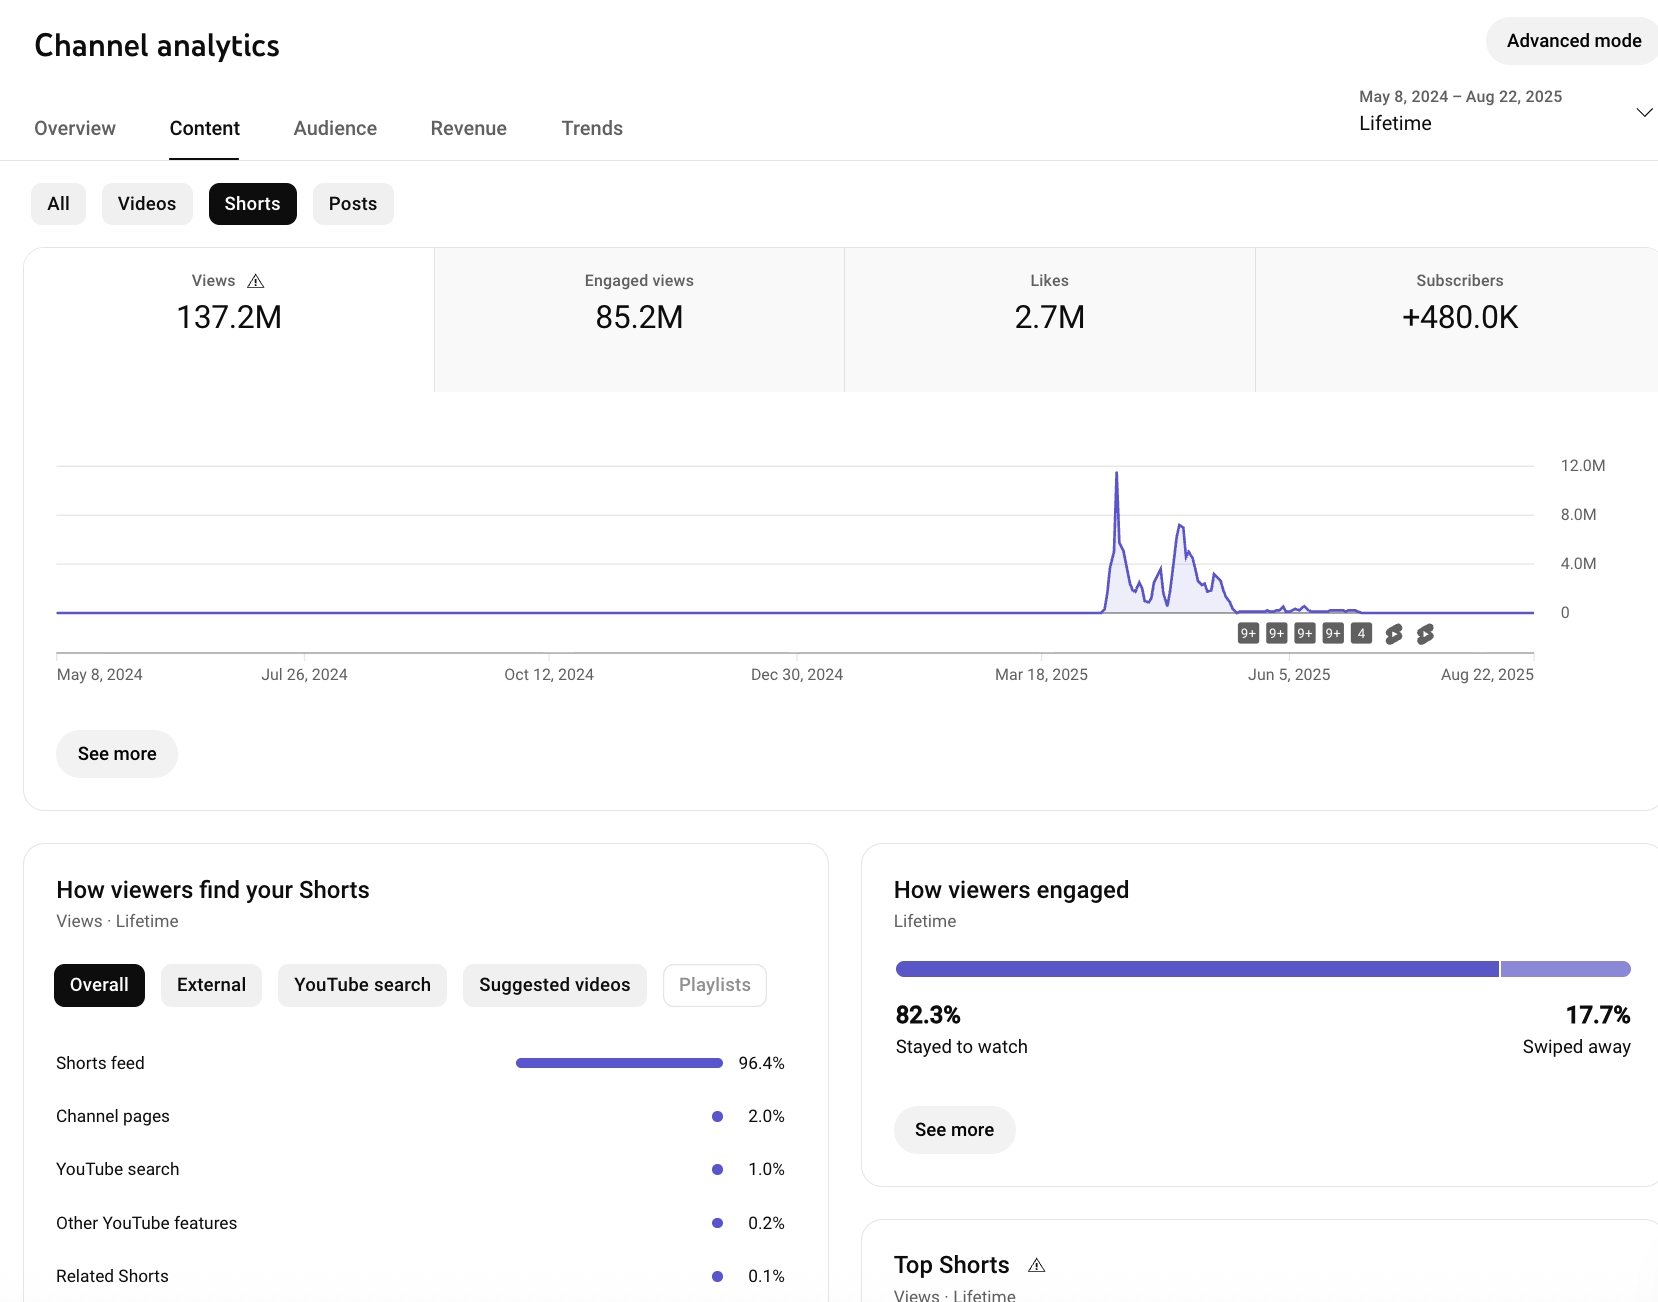Viewport: 1658px width, 1302px height.
Task: Choose the Posts filter chip
Action: click(x=353, y=204)
